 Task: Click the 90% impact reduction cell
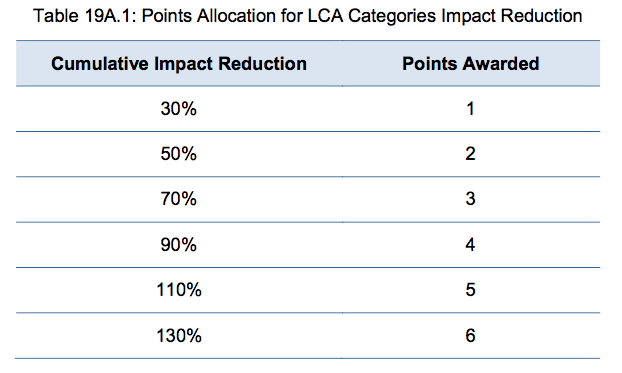179,244
